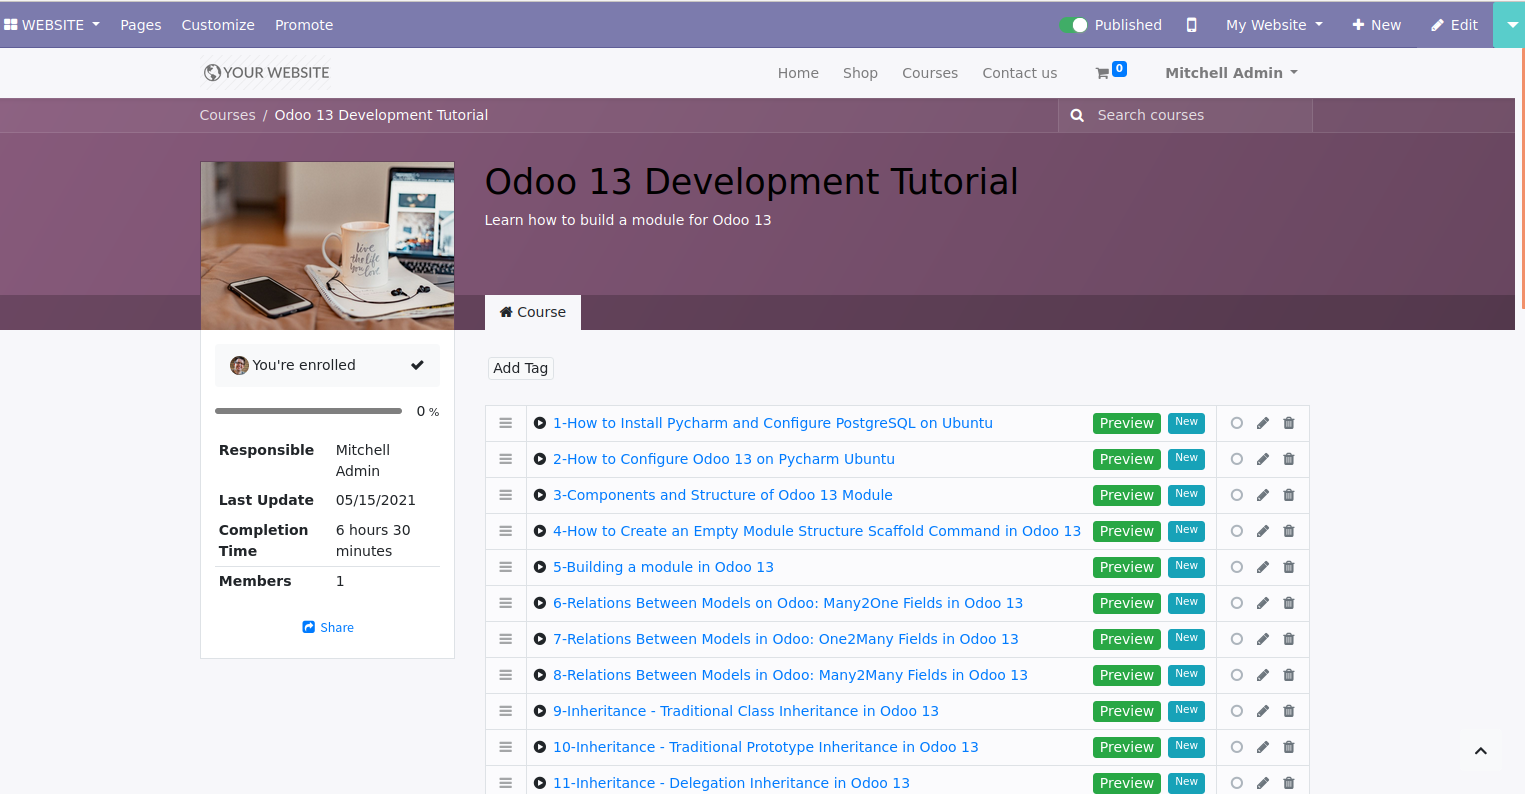Mark lesson 4 Scaffold Command completed
This screenshot has width=1525, height=794.
coord(1237,531)
